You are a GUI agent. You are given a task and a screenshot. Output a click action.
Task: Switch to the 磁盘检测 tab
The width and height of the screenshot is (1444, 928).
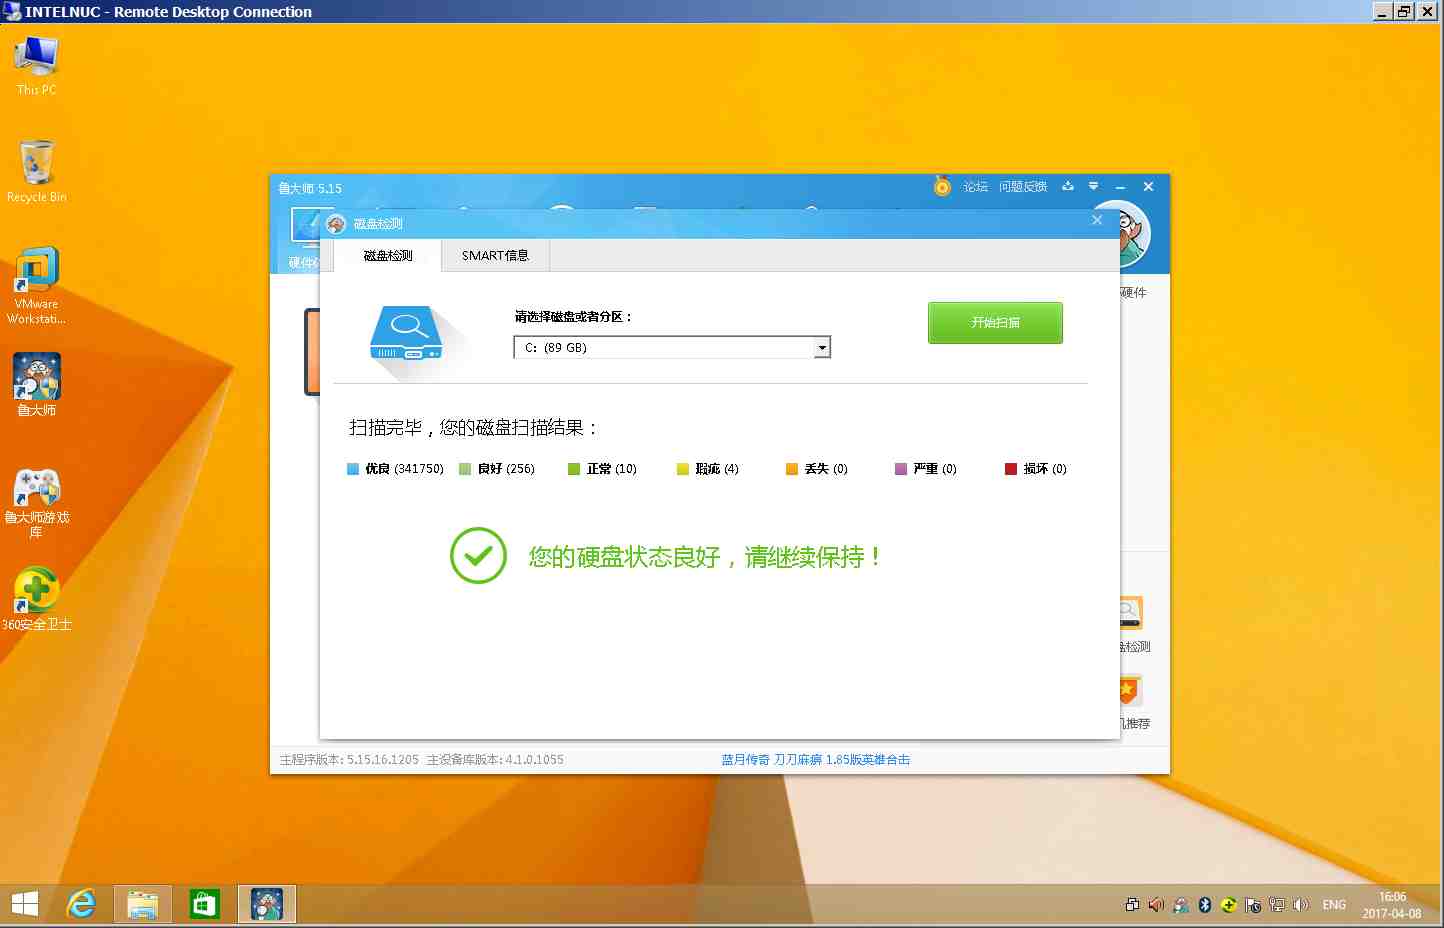pos(388,256)
